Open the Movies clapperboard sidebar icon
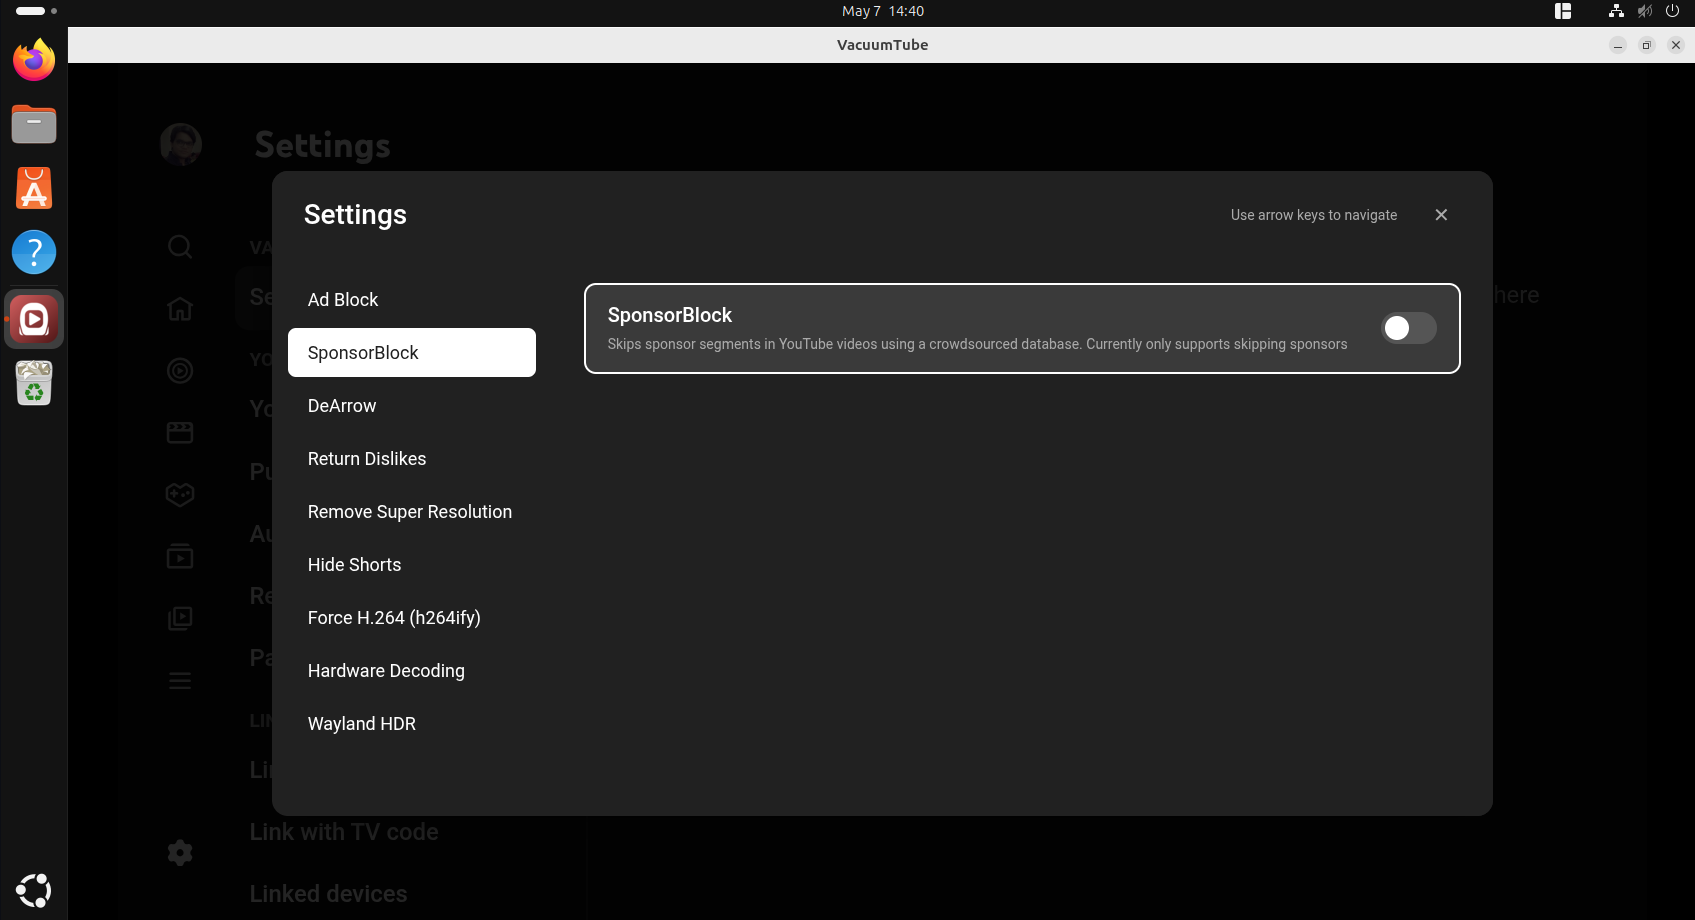1695x920 pixels. coord(180,433)
